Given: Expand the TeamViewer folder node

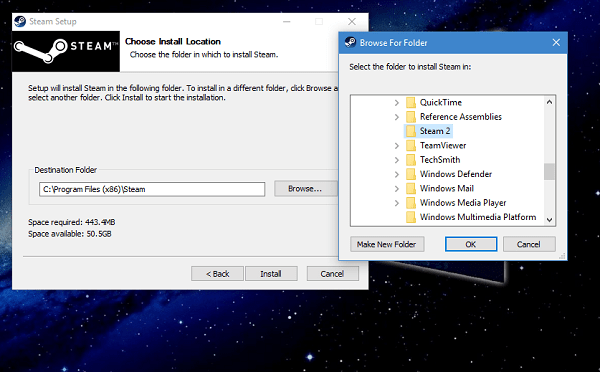Looking at the screenshot, I should [x=397, y=145].
